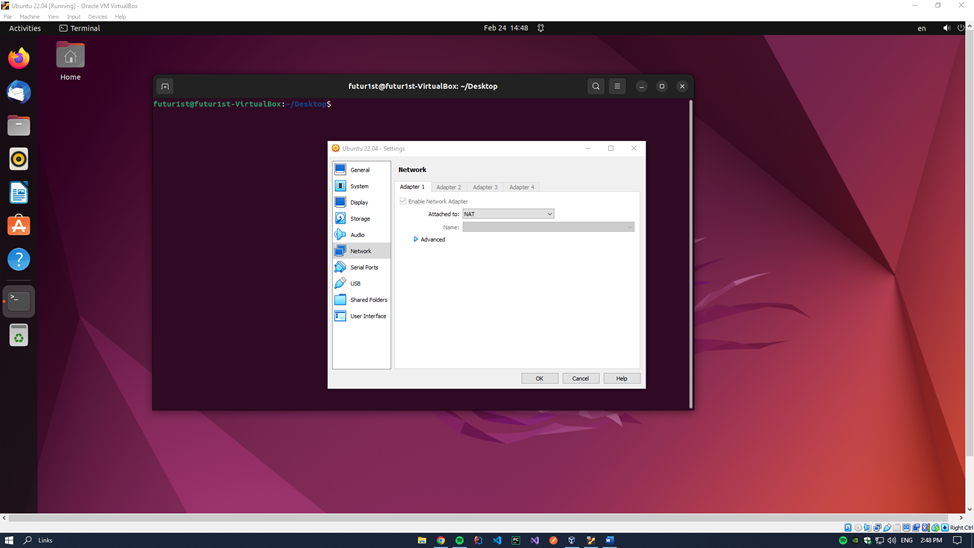Open the VirtualBox Devices menu
974x548 pixels.
pos(97,17)
